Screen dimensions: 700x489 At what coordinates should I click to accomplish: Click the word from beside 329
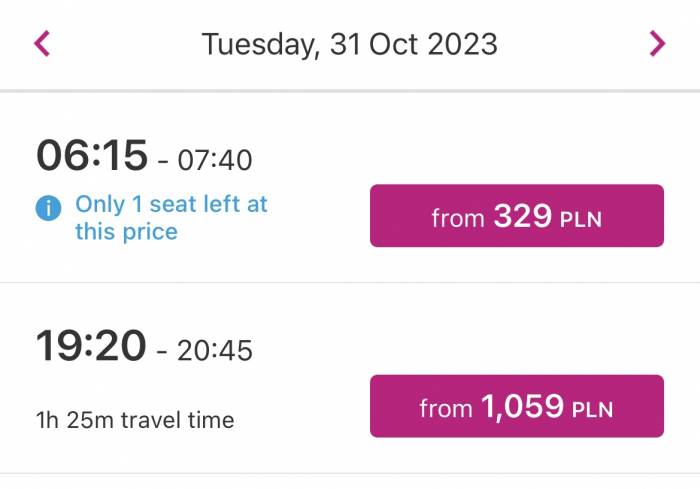tap(458, 218)
